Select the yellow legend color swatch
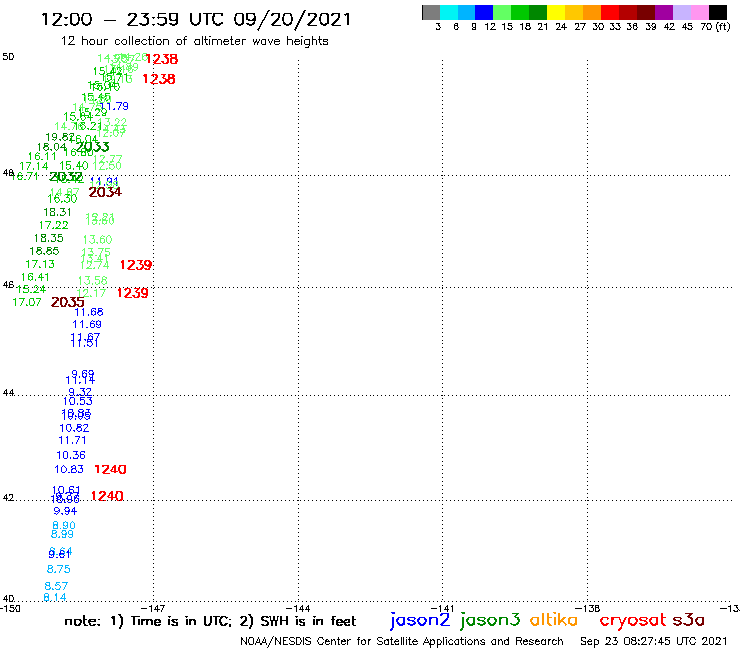 tap(556, 12)
